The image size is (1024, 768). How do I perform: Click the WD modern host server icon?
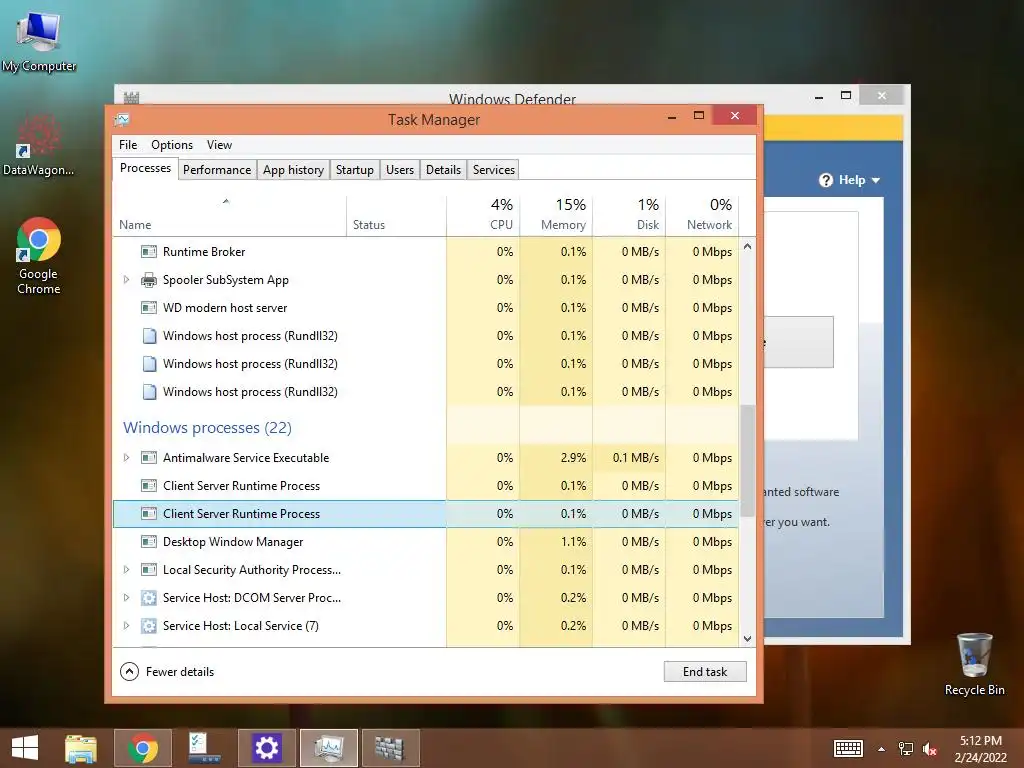(149, 308)
